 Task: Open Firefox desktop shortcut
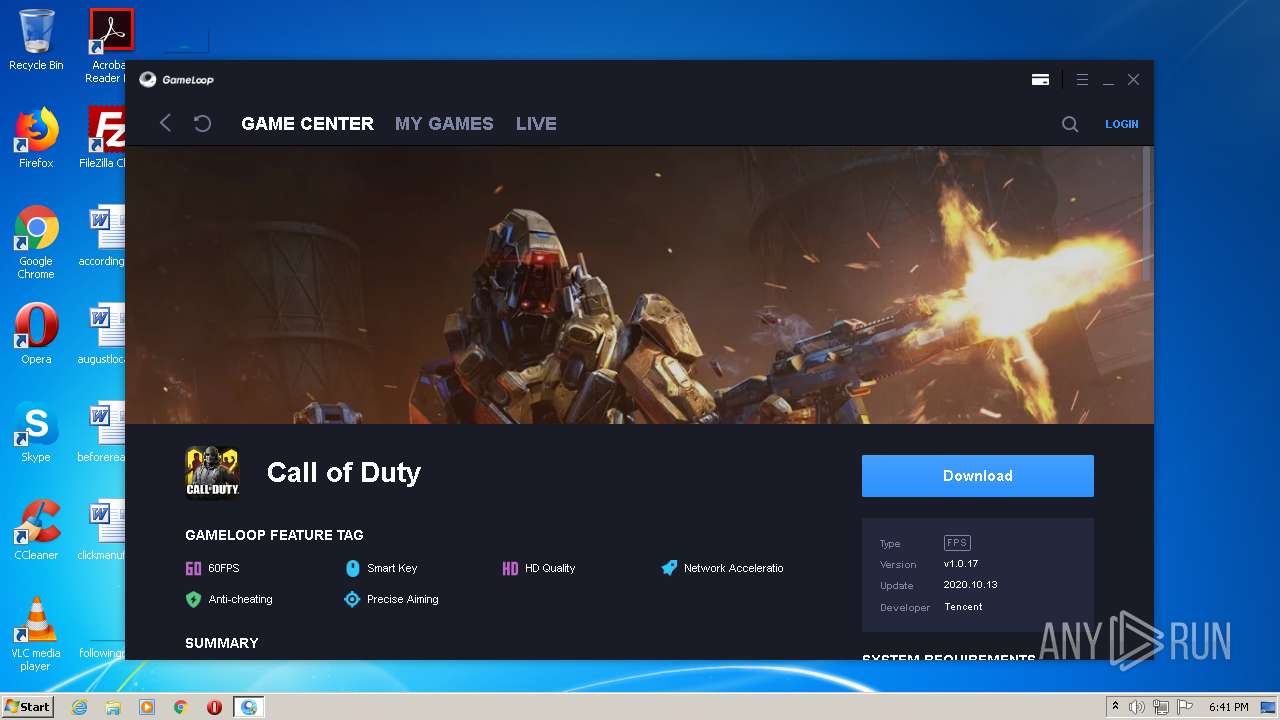36,138
